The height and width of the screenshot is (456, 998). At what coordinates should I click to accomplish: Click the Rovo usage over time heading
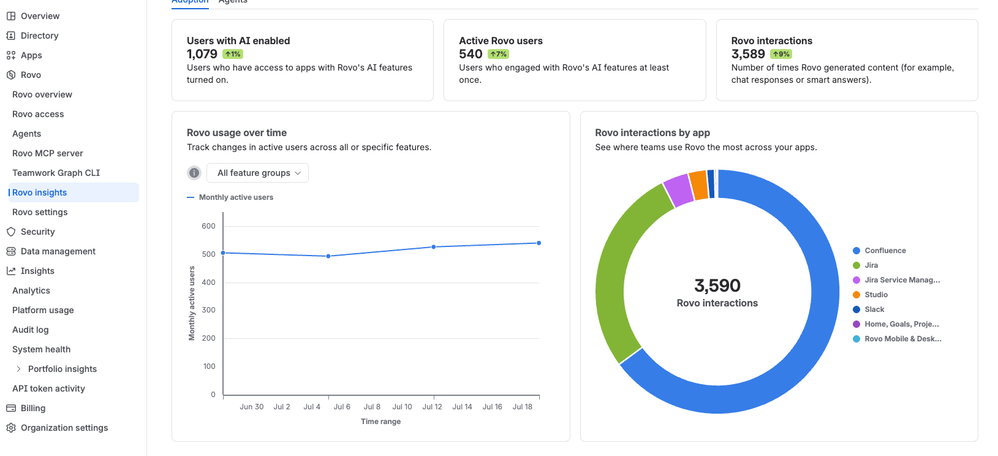[x=237, y=133]
